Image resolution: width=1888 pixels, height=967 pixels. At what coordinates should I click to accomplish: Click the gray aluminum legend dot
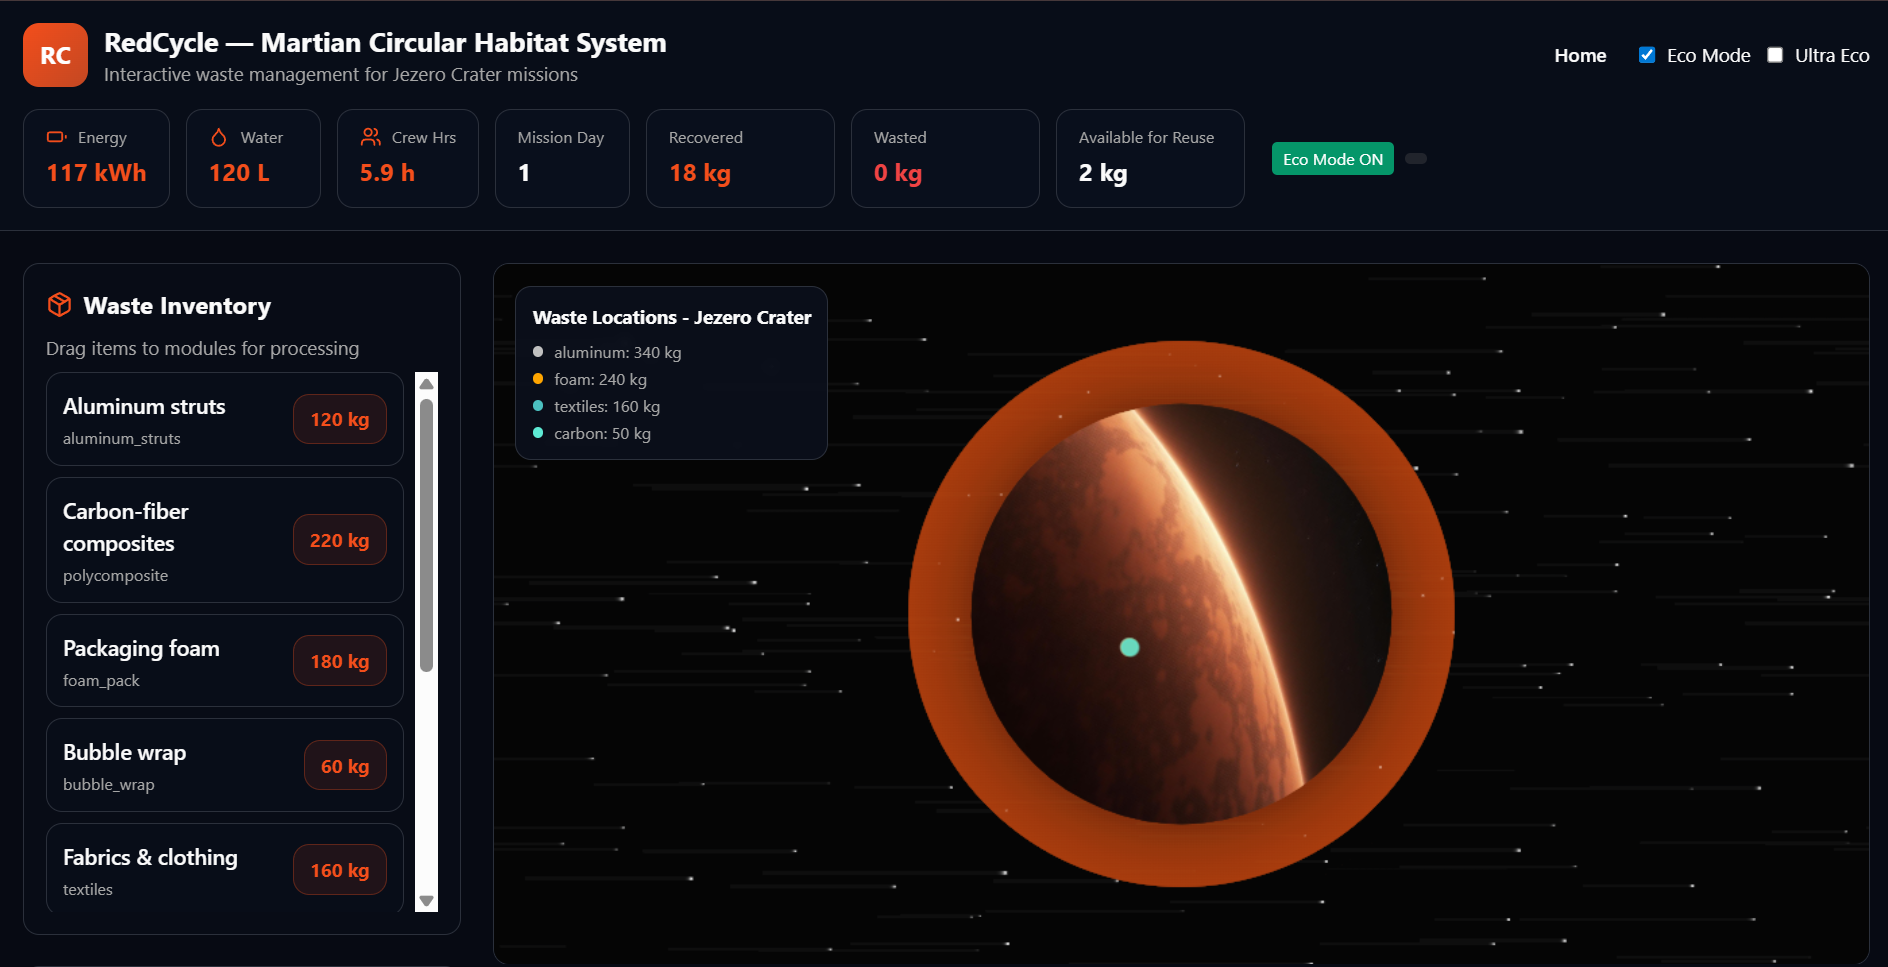coord(538,352)
